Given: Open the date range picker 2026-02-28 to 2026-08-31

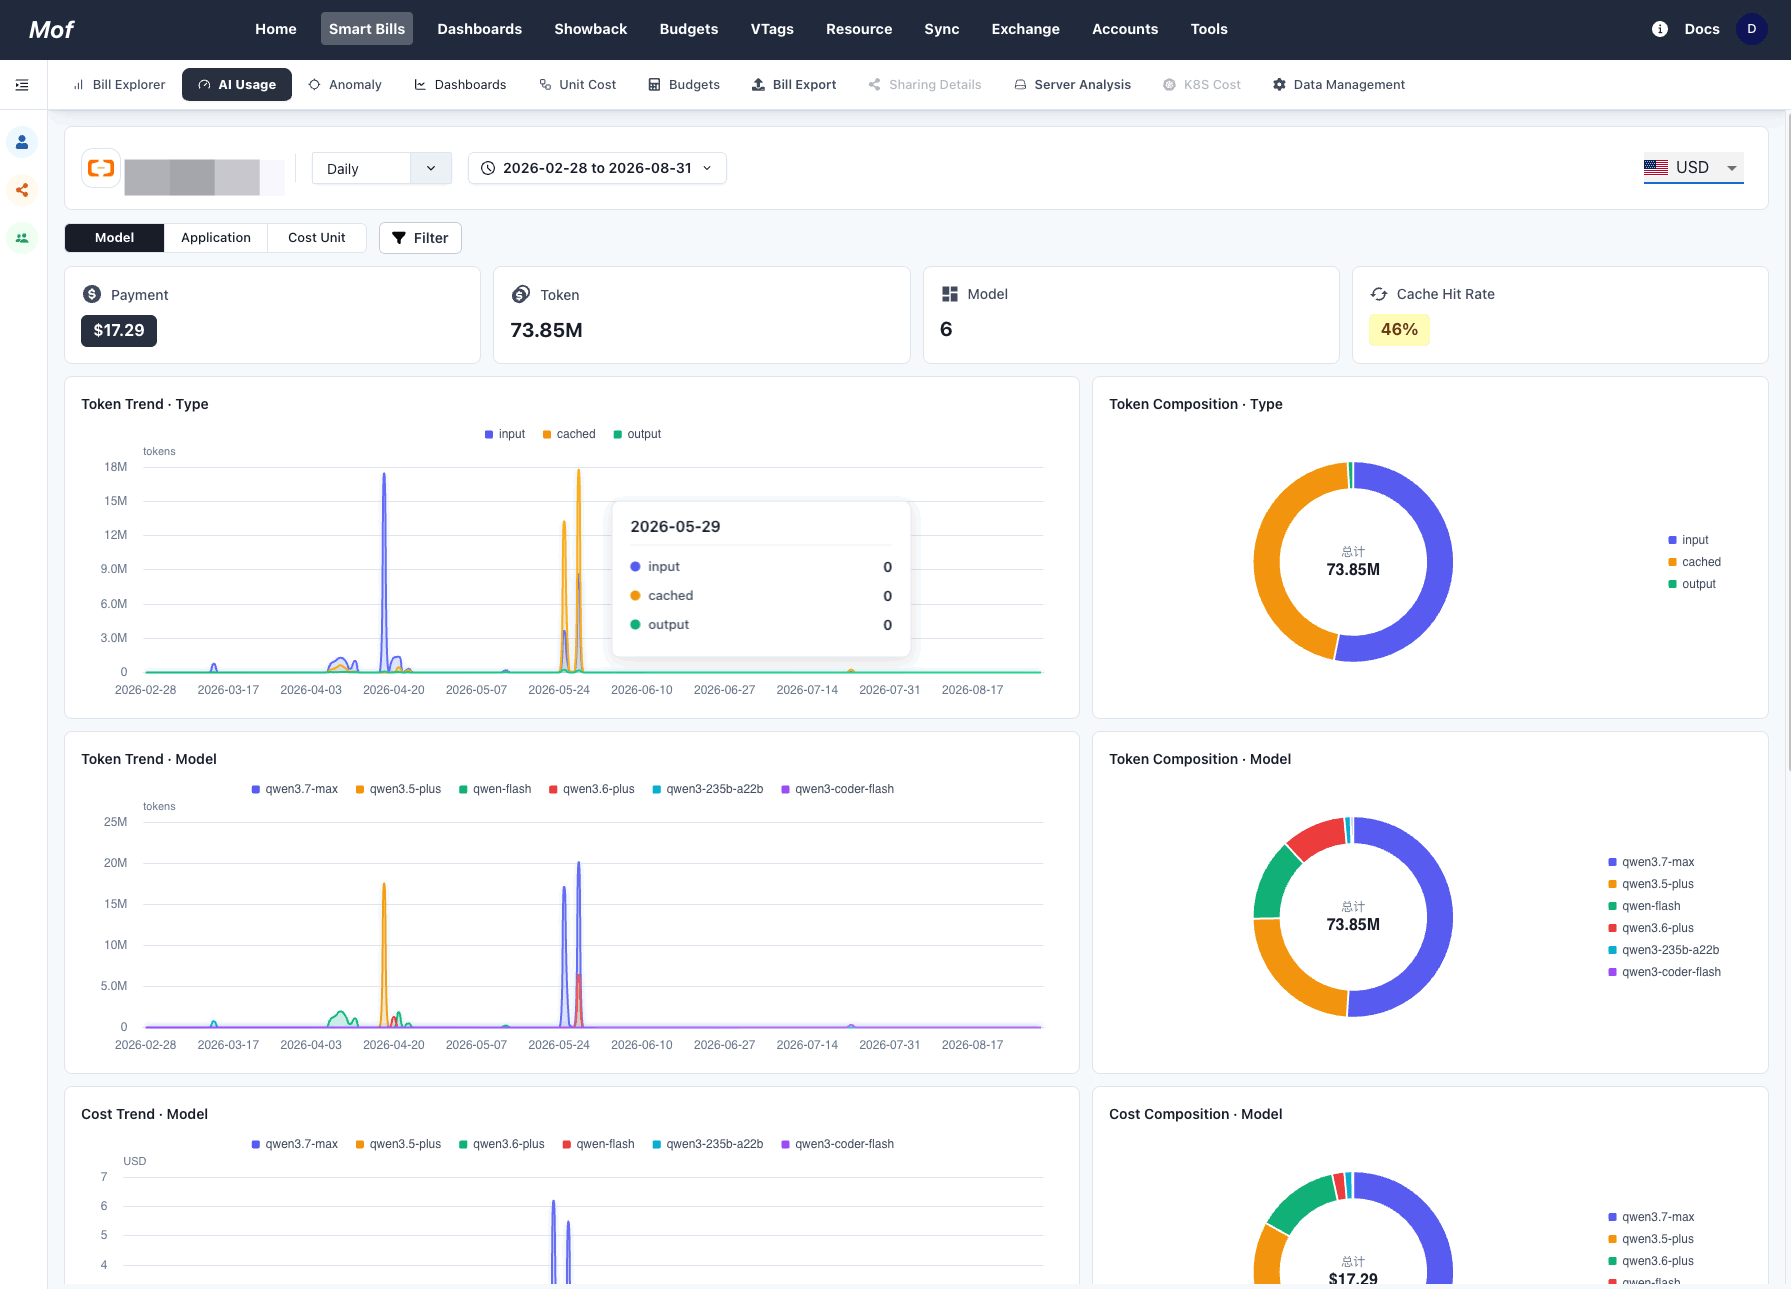Looking at the screenshot, I should pos(597,168).
